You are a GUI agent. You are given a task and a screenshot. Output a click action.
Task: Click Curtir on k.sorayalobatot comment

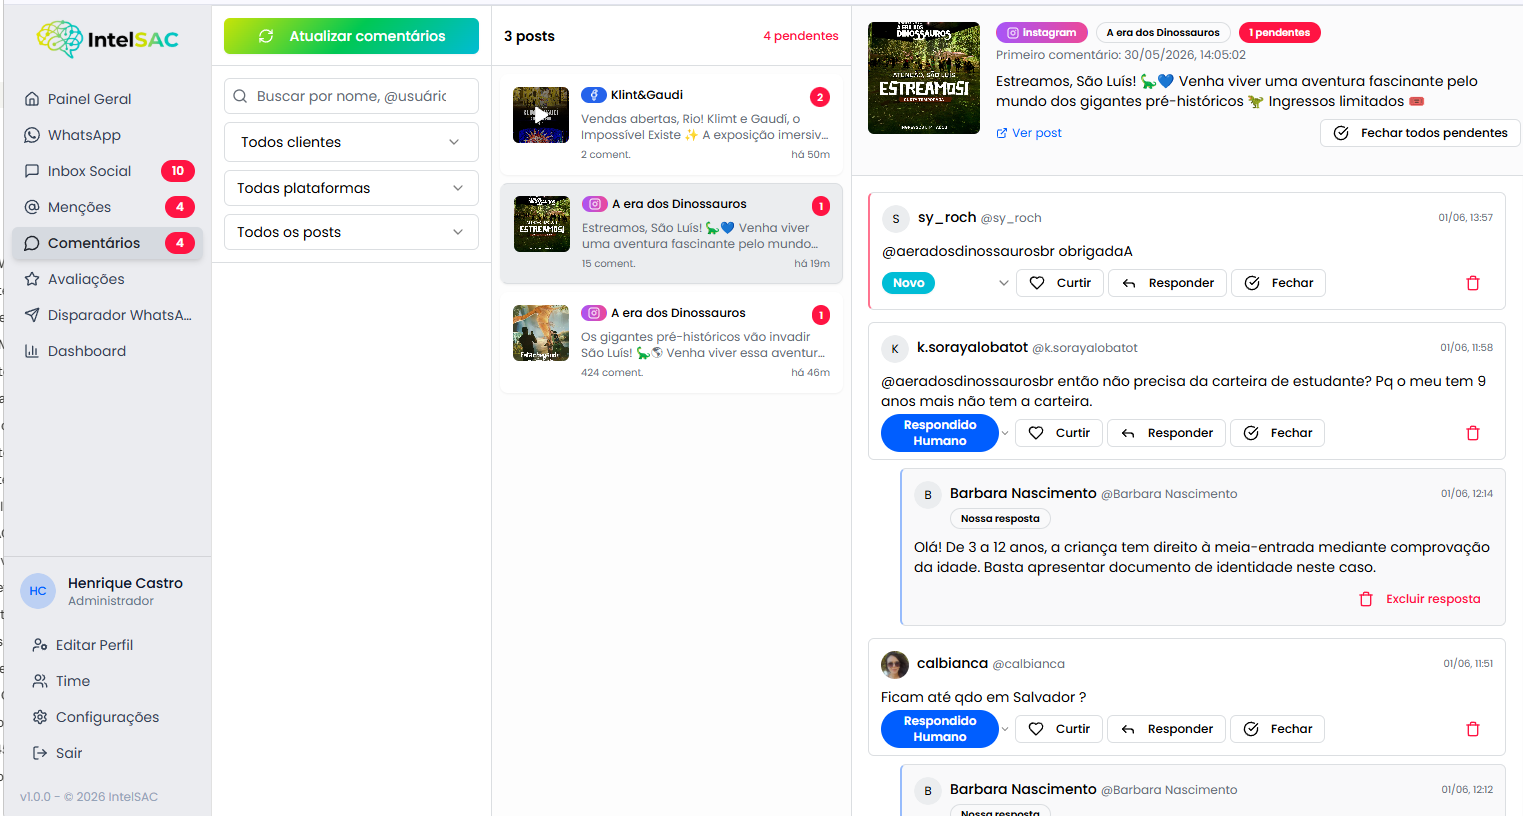click(1060, 433)
